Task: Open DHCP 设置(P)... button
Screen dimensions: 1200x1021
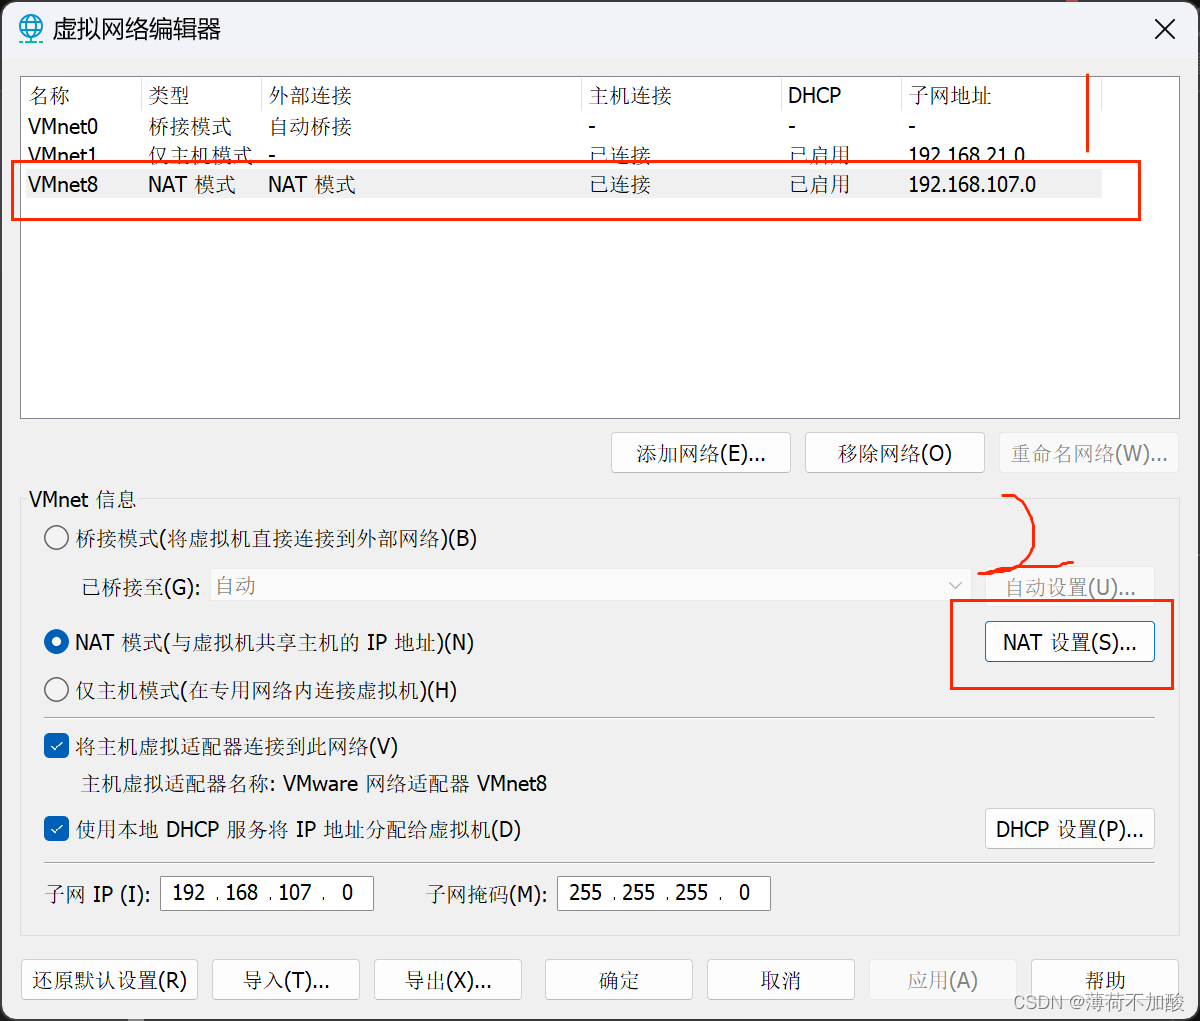Action: [x=1069, y=829]
